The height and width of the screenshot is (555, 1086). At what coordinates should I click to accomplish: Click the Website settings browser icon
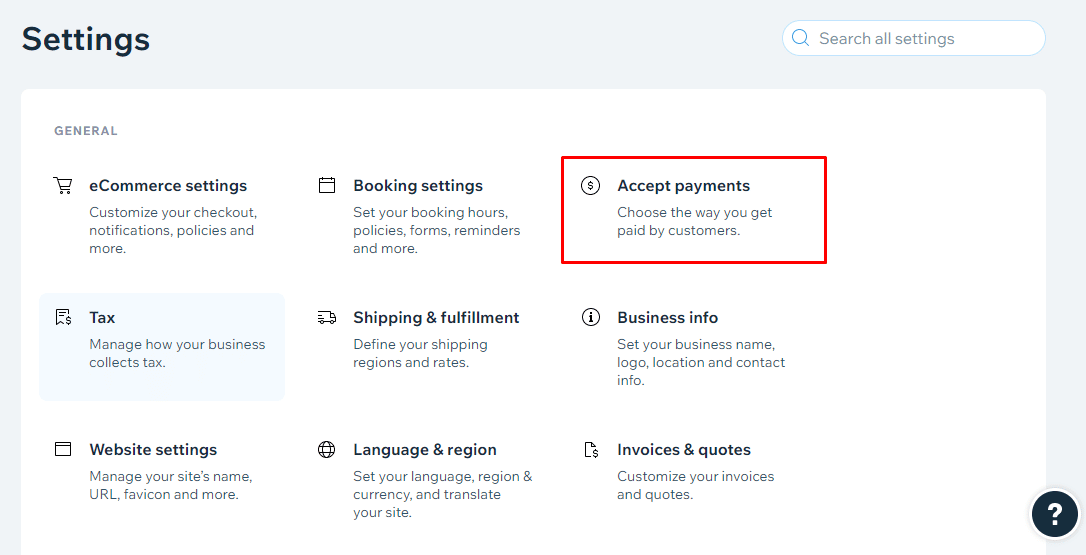(63, 449)
